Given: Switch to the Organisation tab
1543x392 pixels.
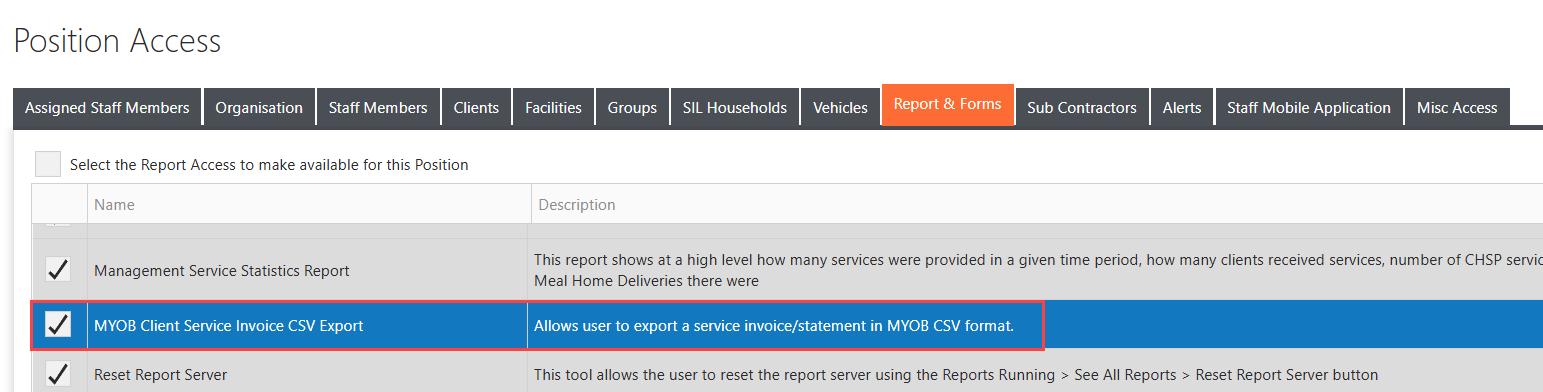Looking at the screenshot, I should [259, 108].
